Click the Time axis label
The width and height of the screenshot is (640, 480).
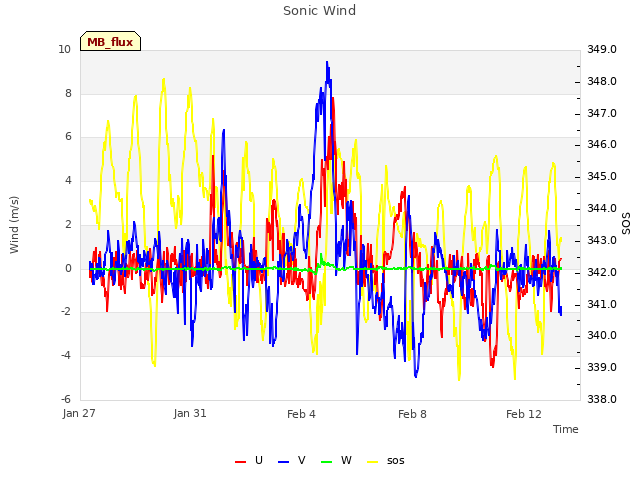tap(566, 429)
